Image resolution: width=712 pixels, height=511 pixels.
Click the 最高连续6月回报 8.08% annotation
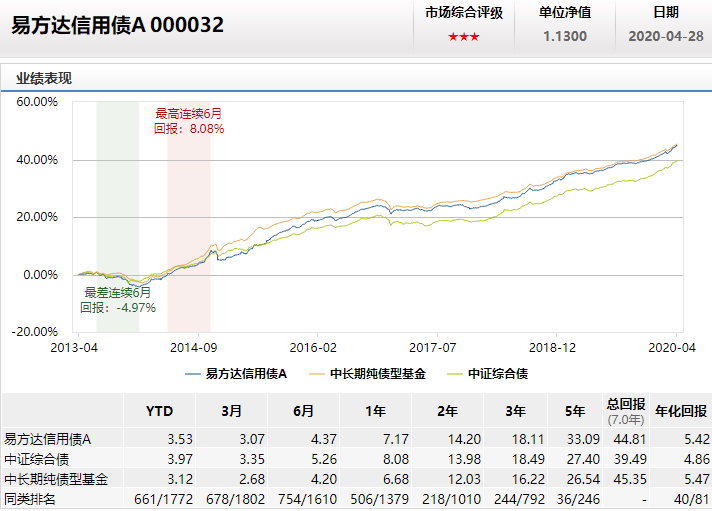pyautogui.click(x=189, y=121)
